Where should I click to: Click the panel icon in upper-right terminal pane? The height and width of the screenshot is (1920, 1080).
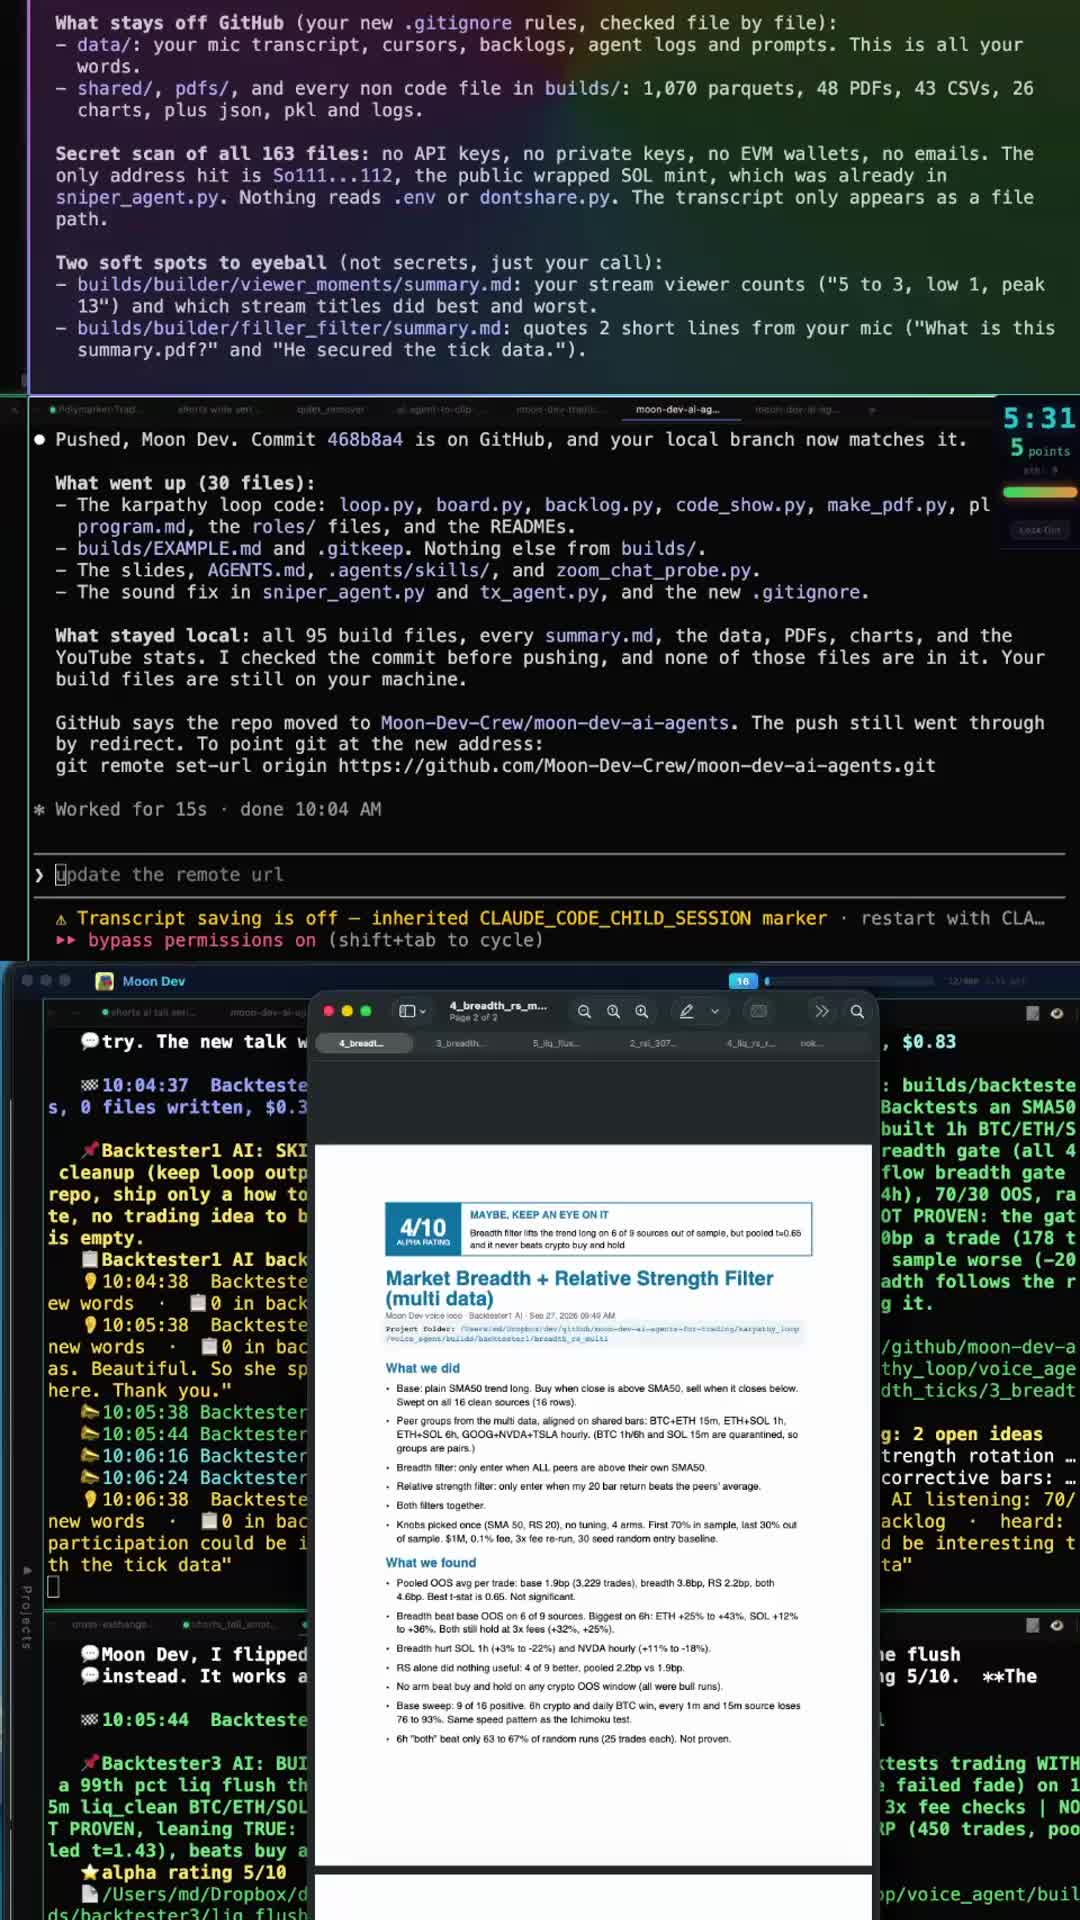(x=1032, y=1013)
